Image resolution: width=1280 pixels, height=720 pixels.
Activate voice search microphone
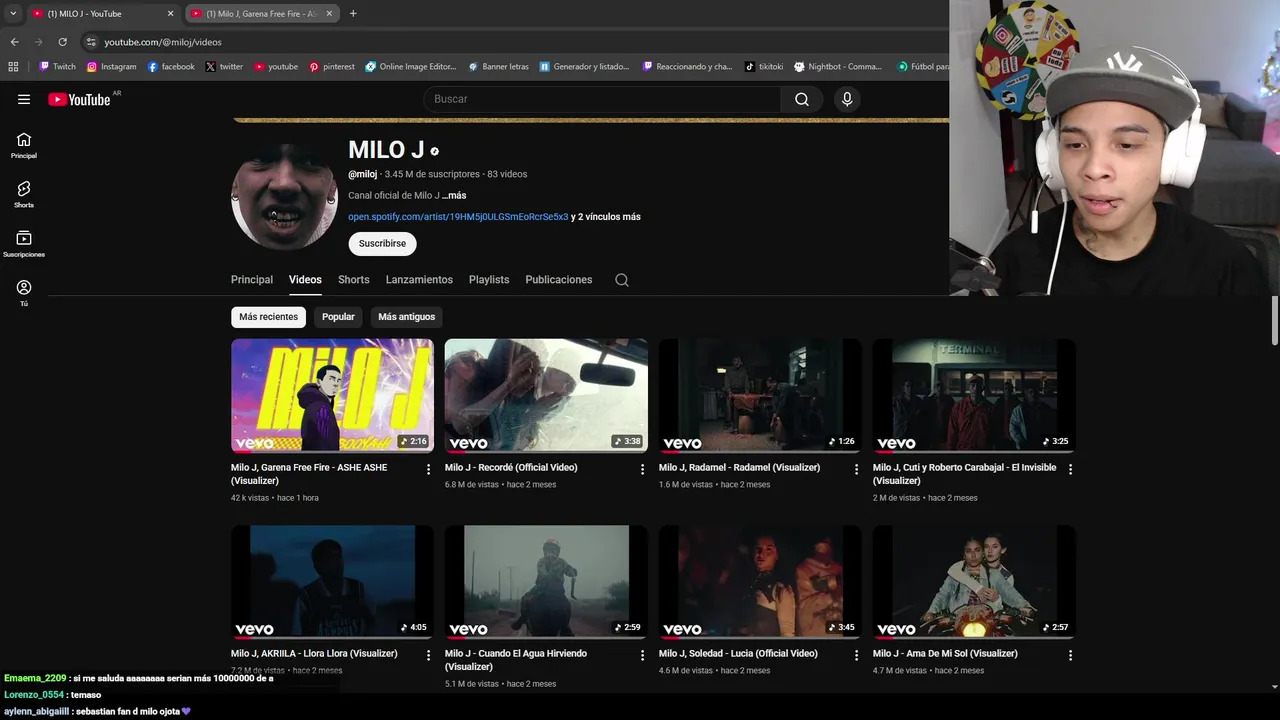(x=847, y=99)
